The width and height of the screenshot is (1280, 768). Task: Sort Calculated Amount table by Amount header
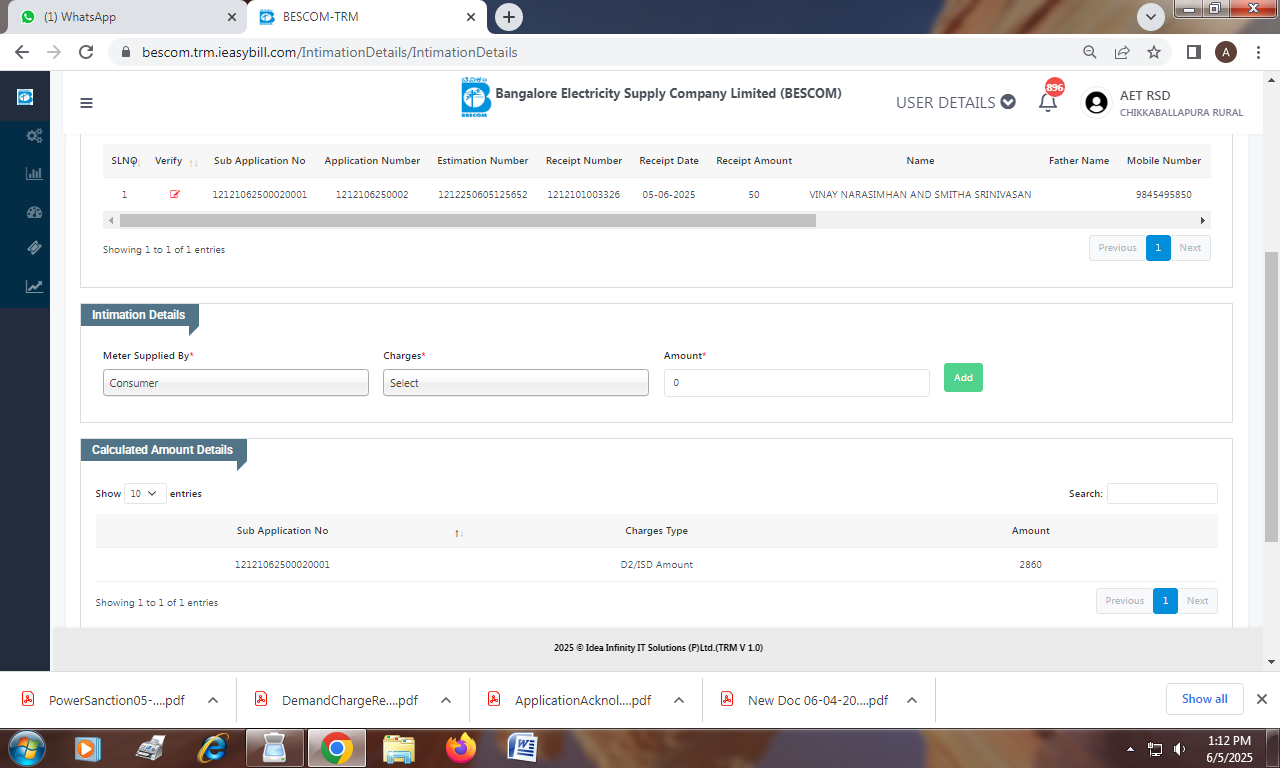(1031, 531)
